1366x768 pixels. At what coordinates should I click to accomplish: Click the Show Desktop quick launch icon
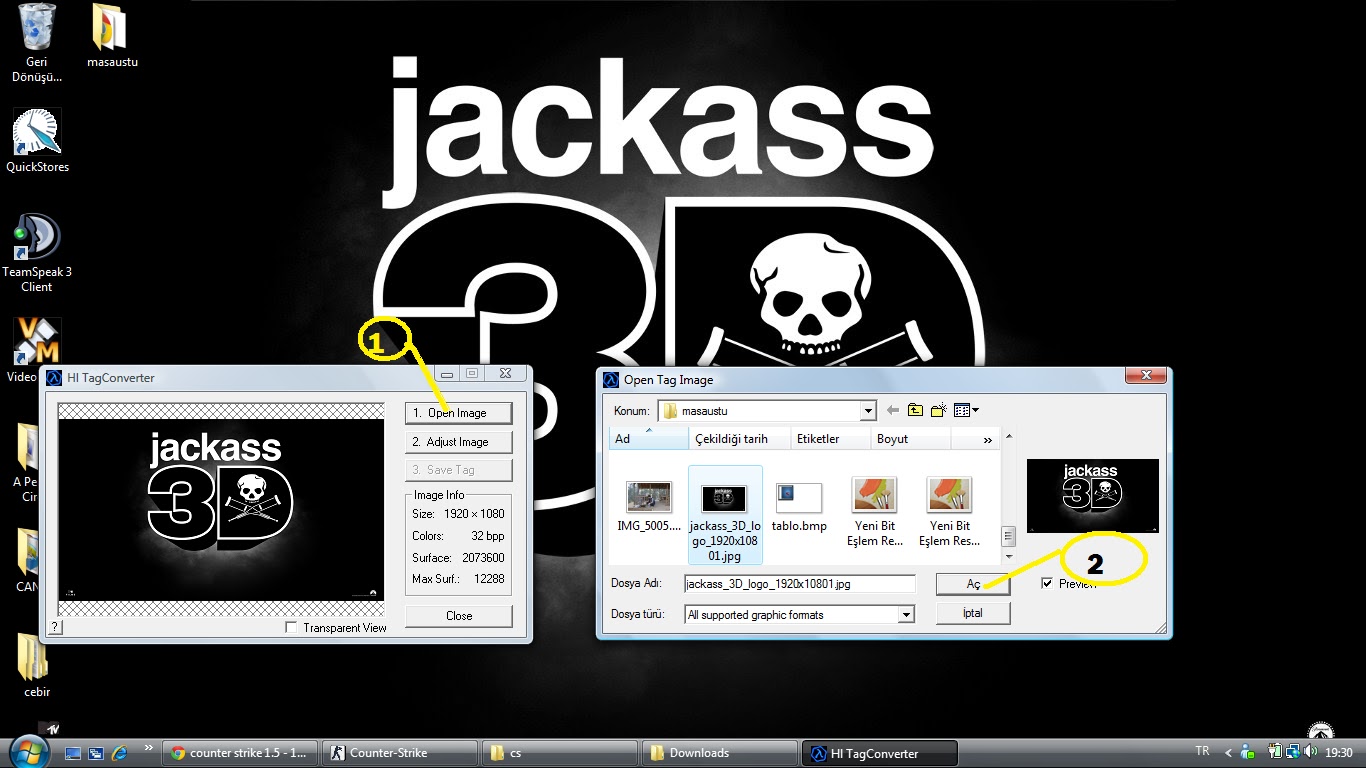72,753
